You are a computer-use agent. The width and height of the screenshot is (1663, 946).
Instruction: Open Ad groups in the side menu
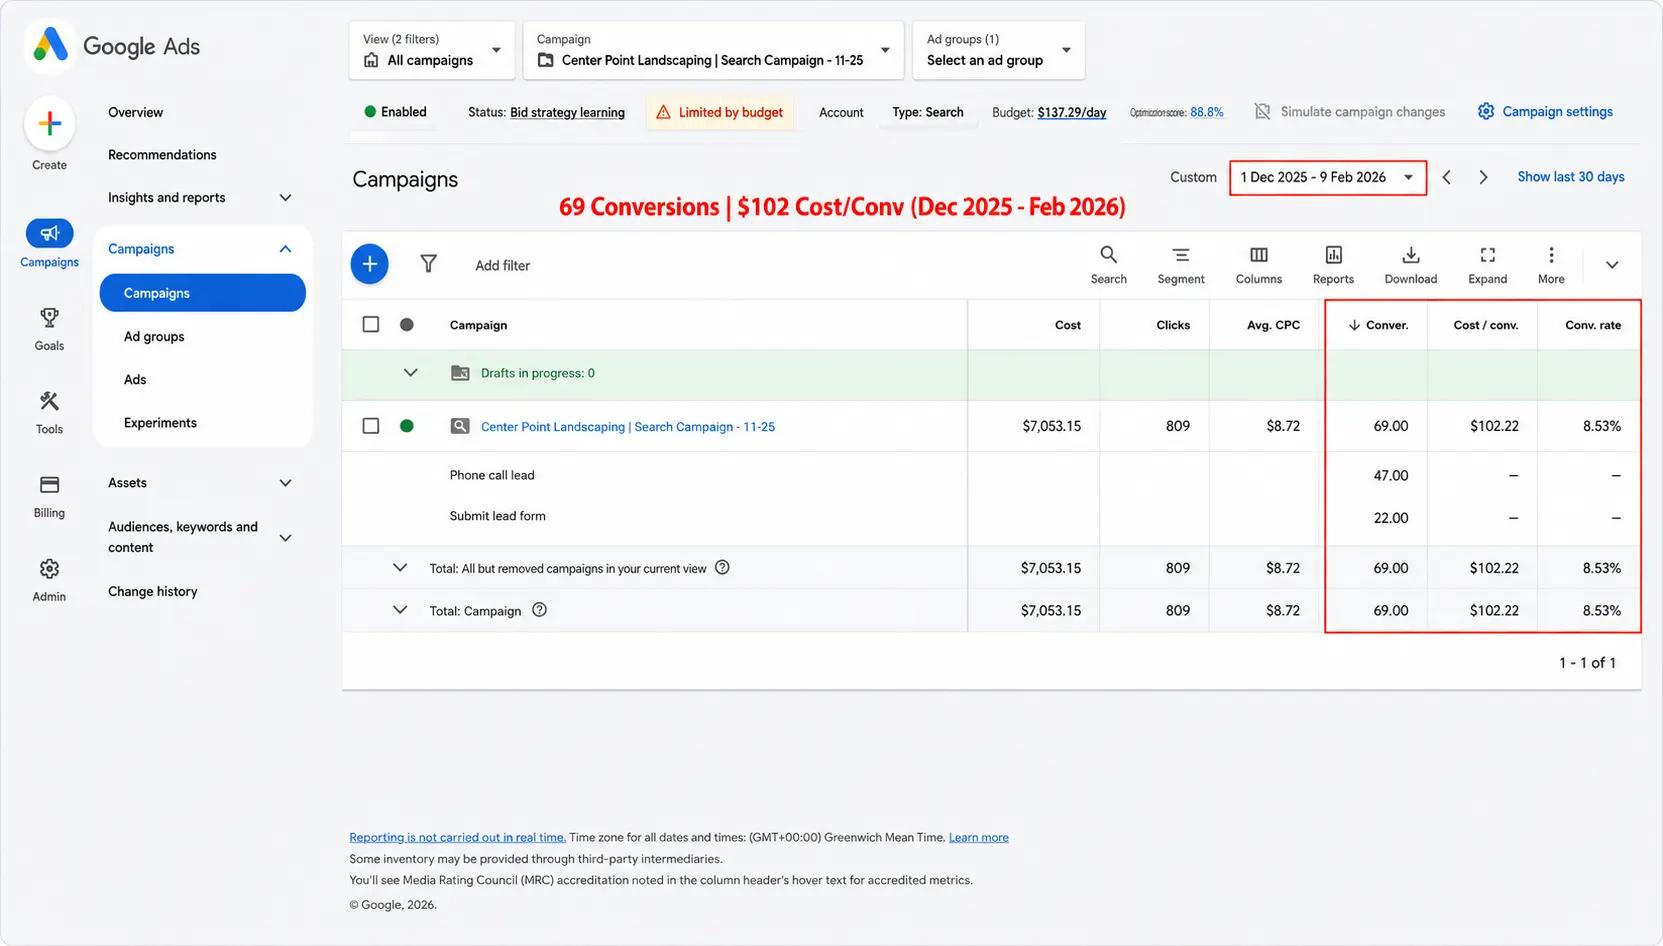(154, 337)
